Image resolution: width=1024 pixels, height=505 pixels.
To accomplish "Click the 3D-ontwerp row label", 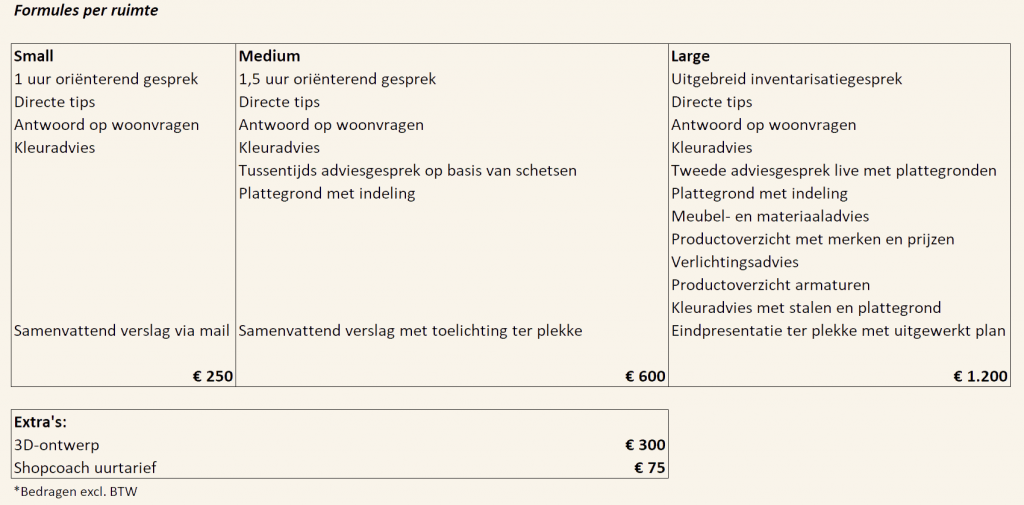I will [x=57, y=445].
